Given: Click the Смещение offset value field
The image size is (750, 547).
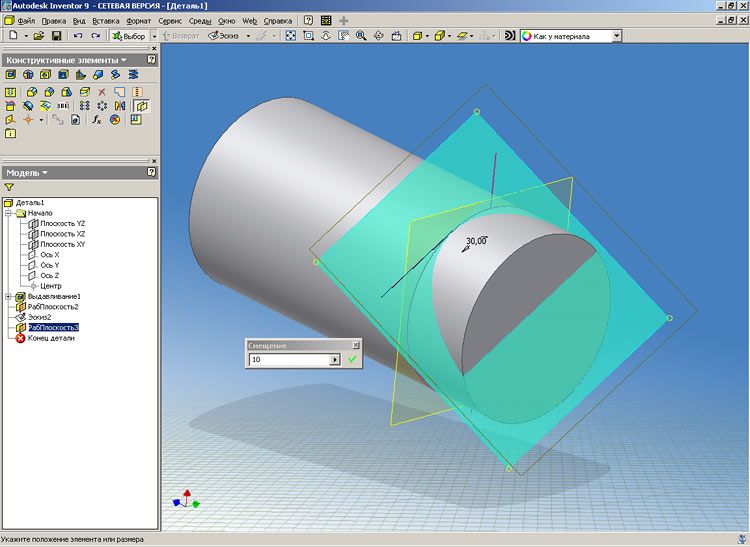Looking at the screenshot, I should pos(289,360).
